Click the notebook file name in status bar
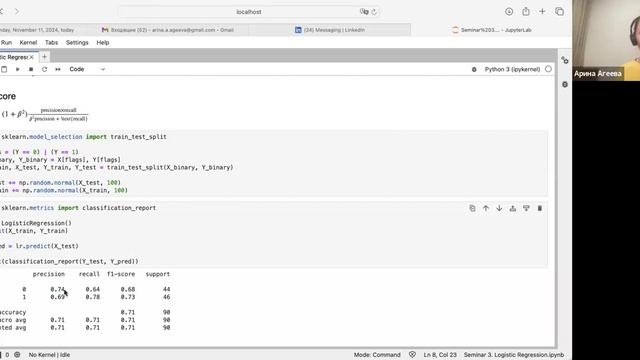 (514, 355)
